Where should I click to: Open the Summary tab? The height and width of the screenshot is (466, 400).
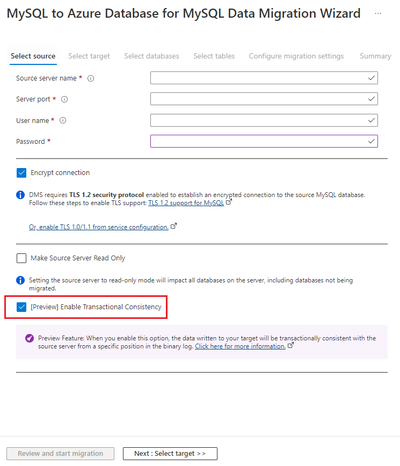coord(375,56)
